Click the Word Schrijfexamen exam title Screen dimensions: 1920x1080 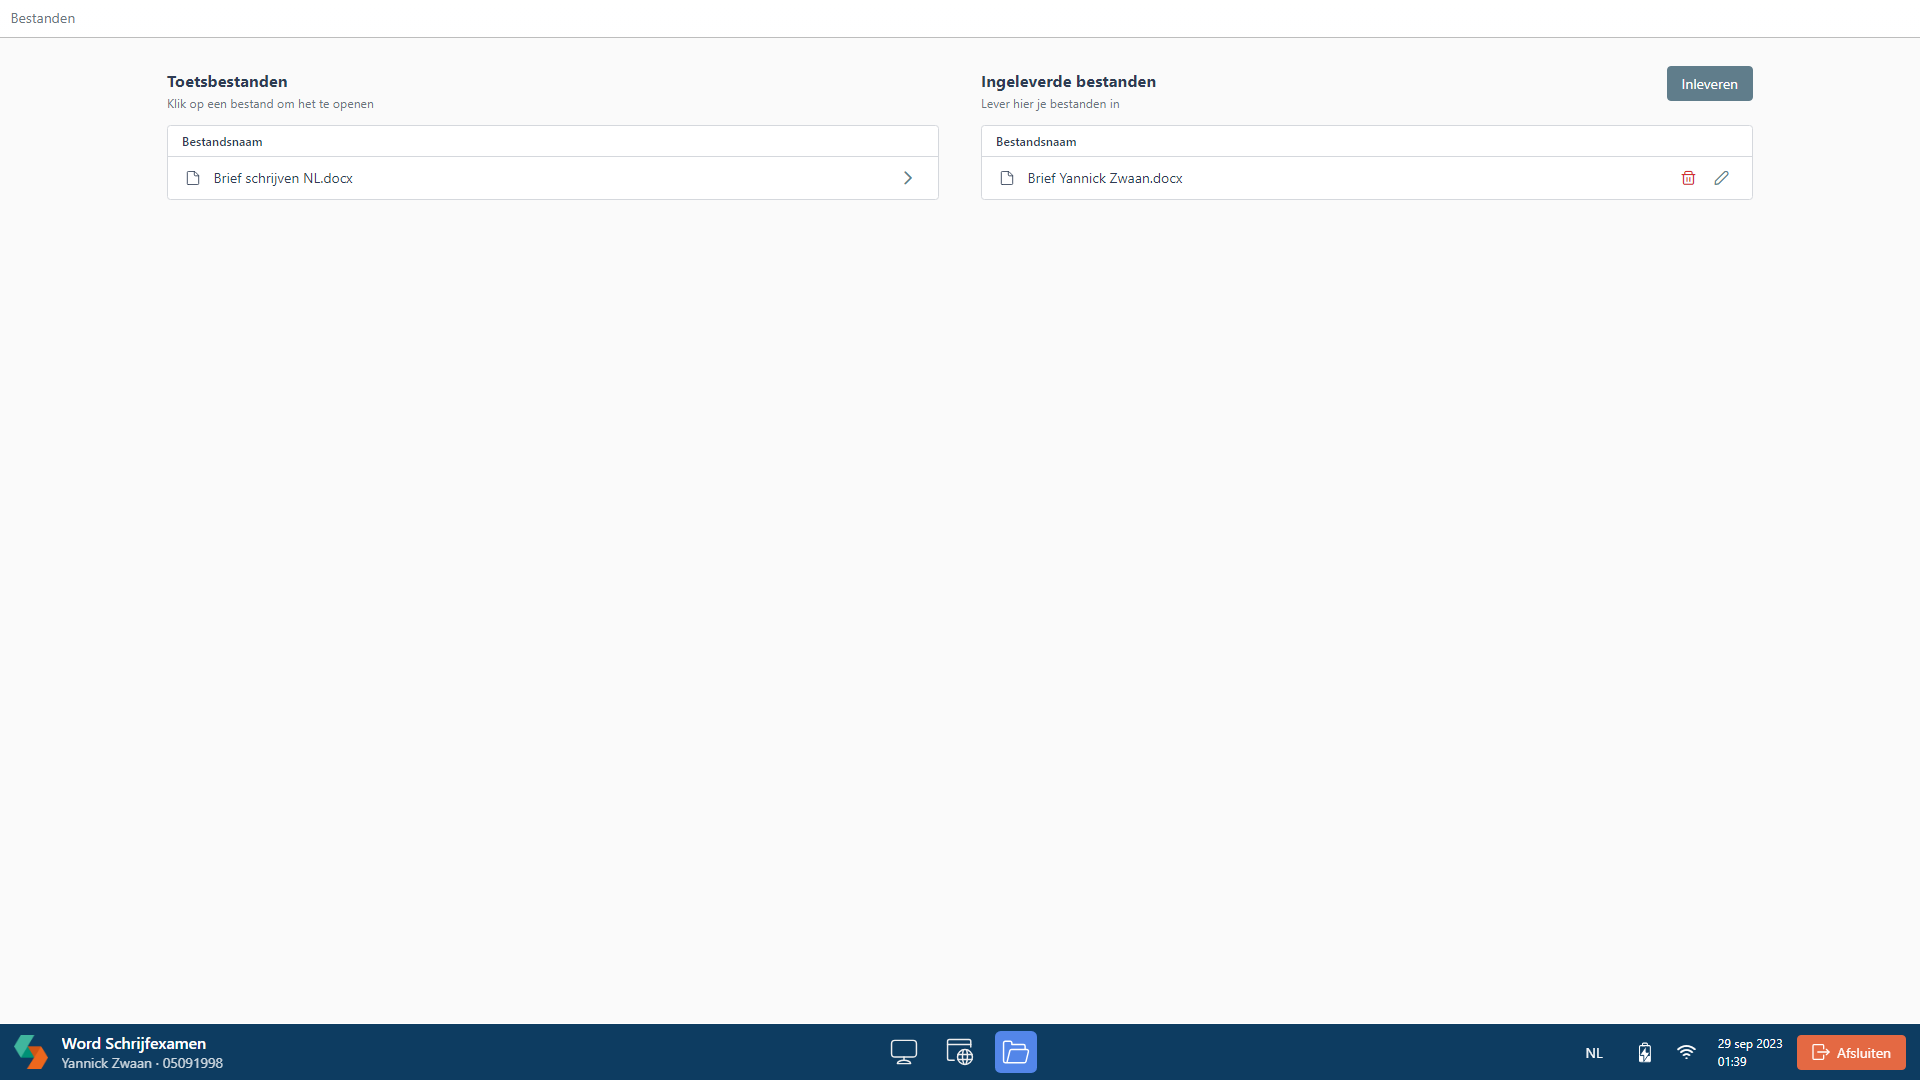tap(134, 1043)
